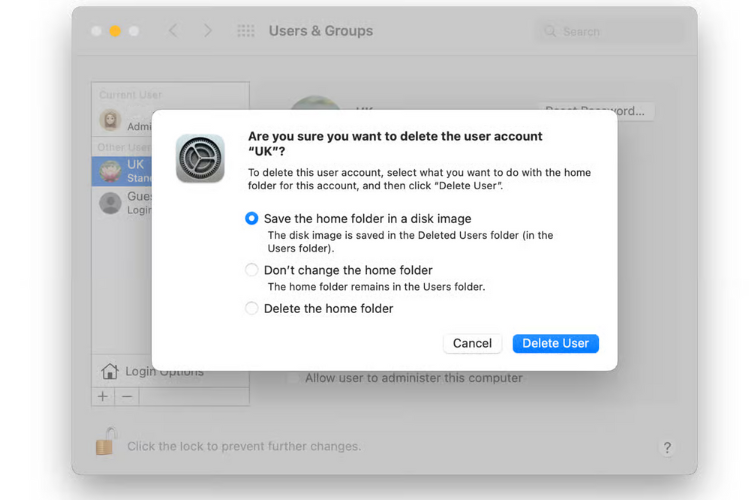Go forward with the right chevron

[x=207, y=31]
